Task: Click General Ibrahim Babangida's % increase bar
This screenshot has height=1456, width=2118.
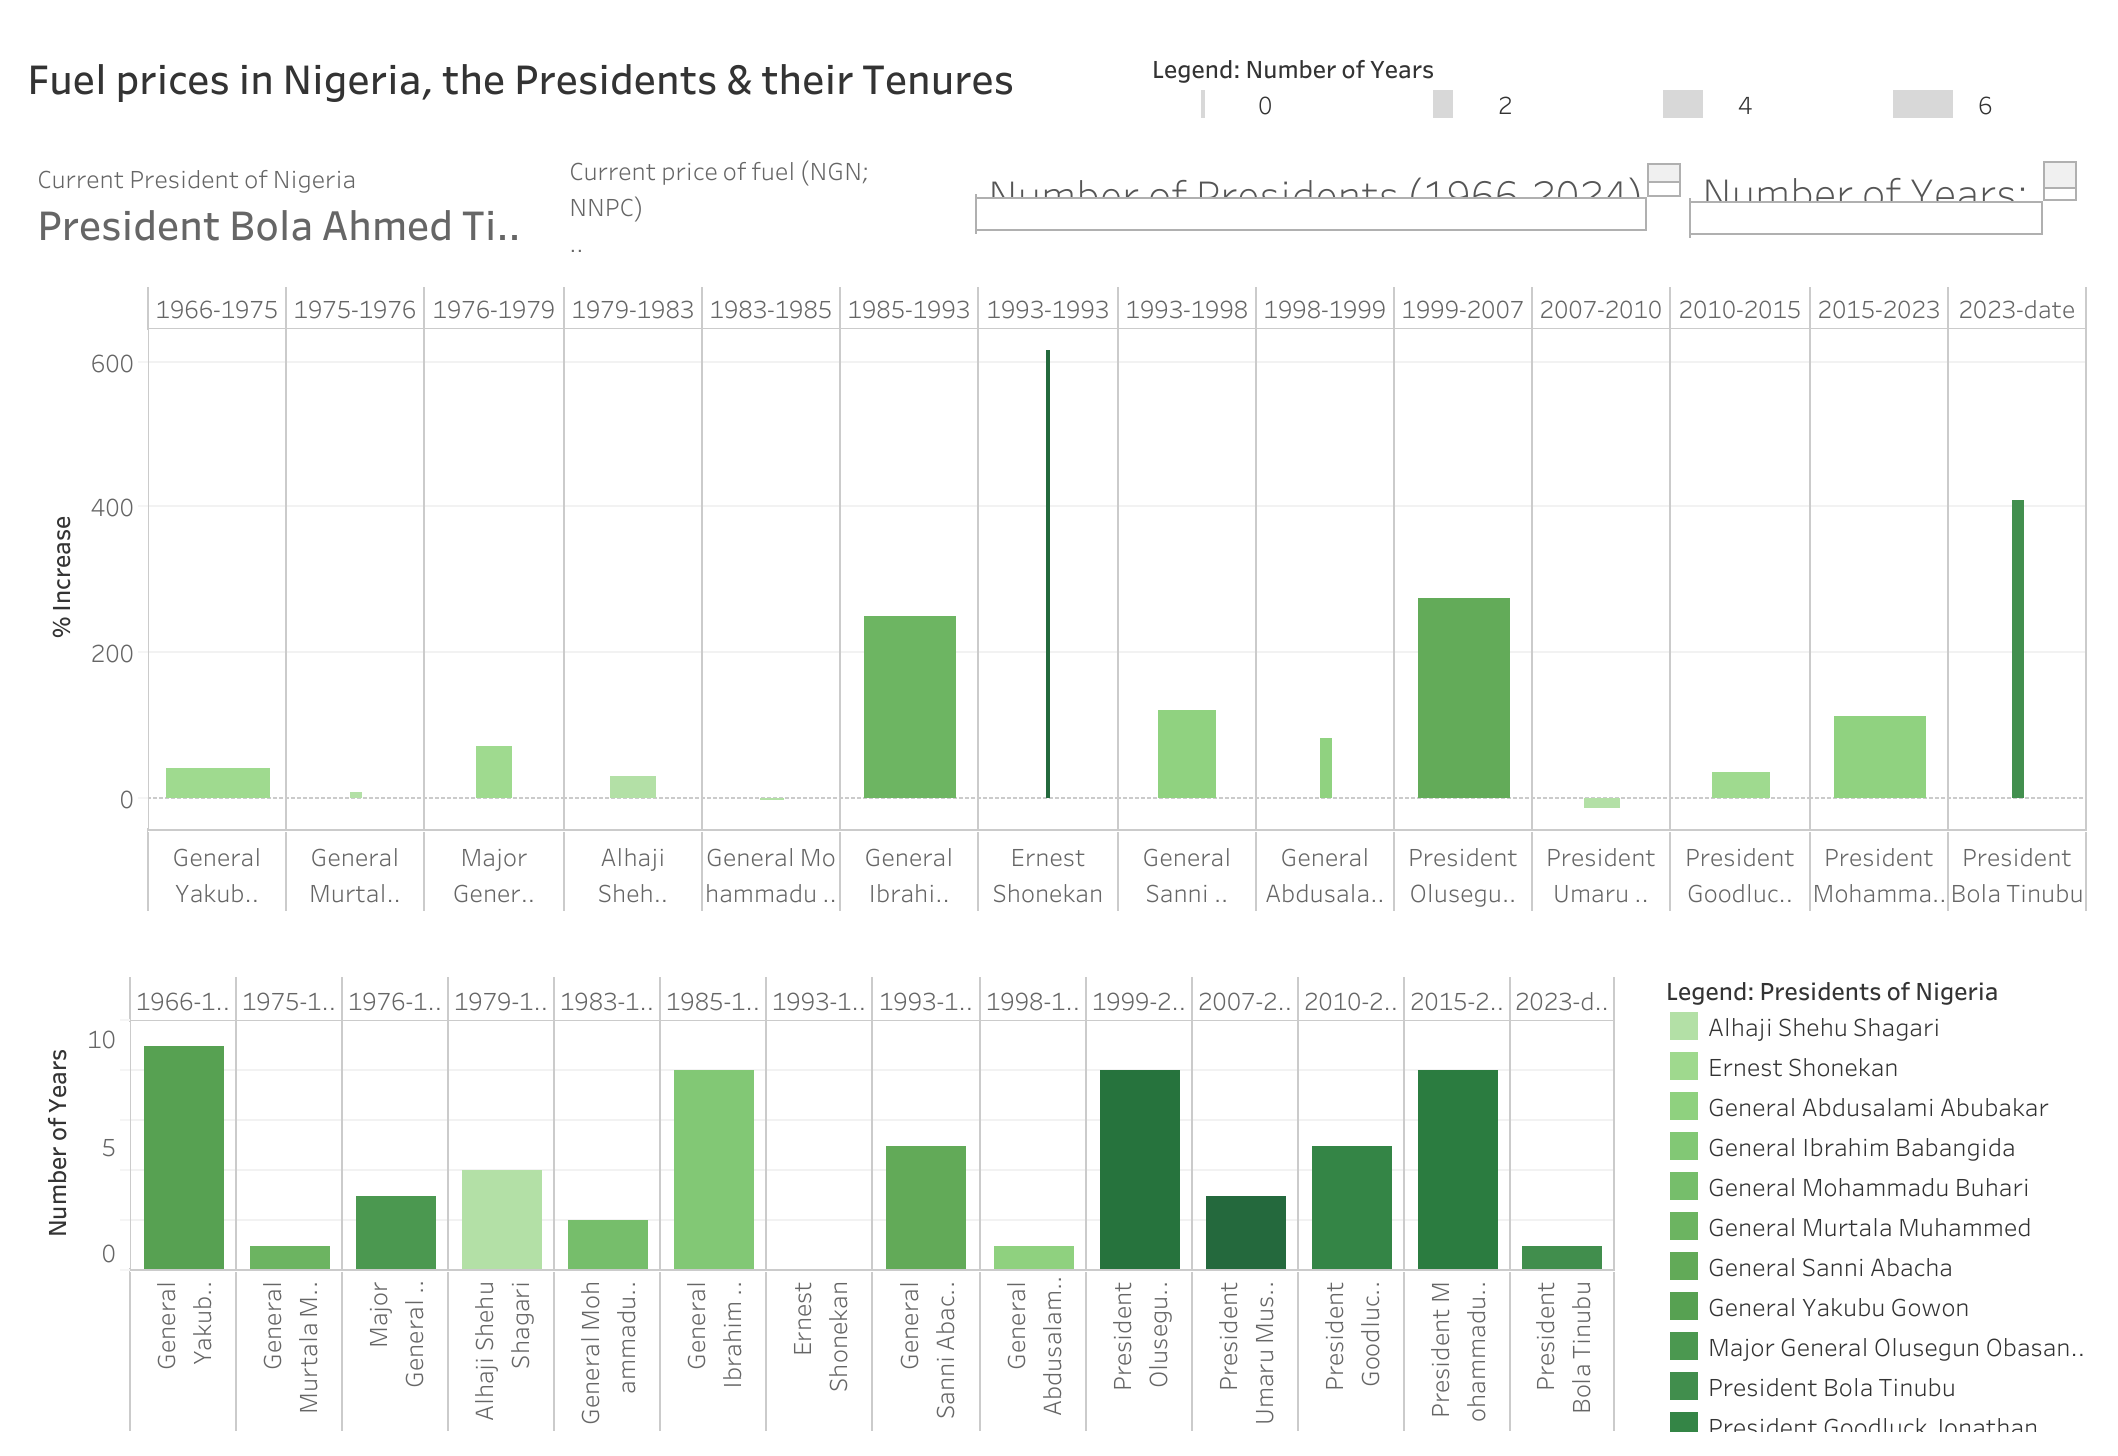Action: tap(909, 707)
